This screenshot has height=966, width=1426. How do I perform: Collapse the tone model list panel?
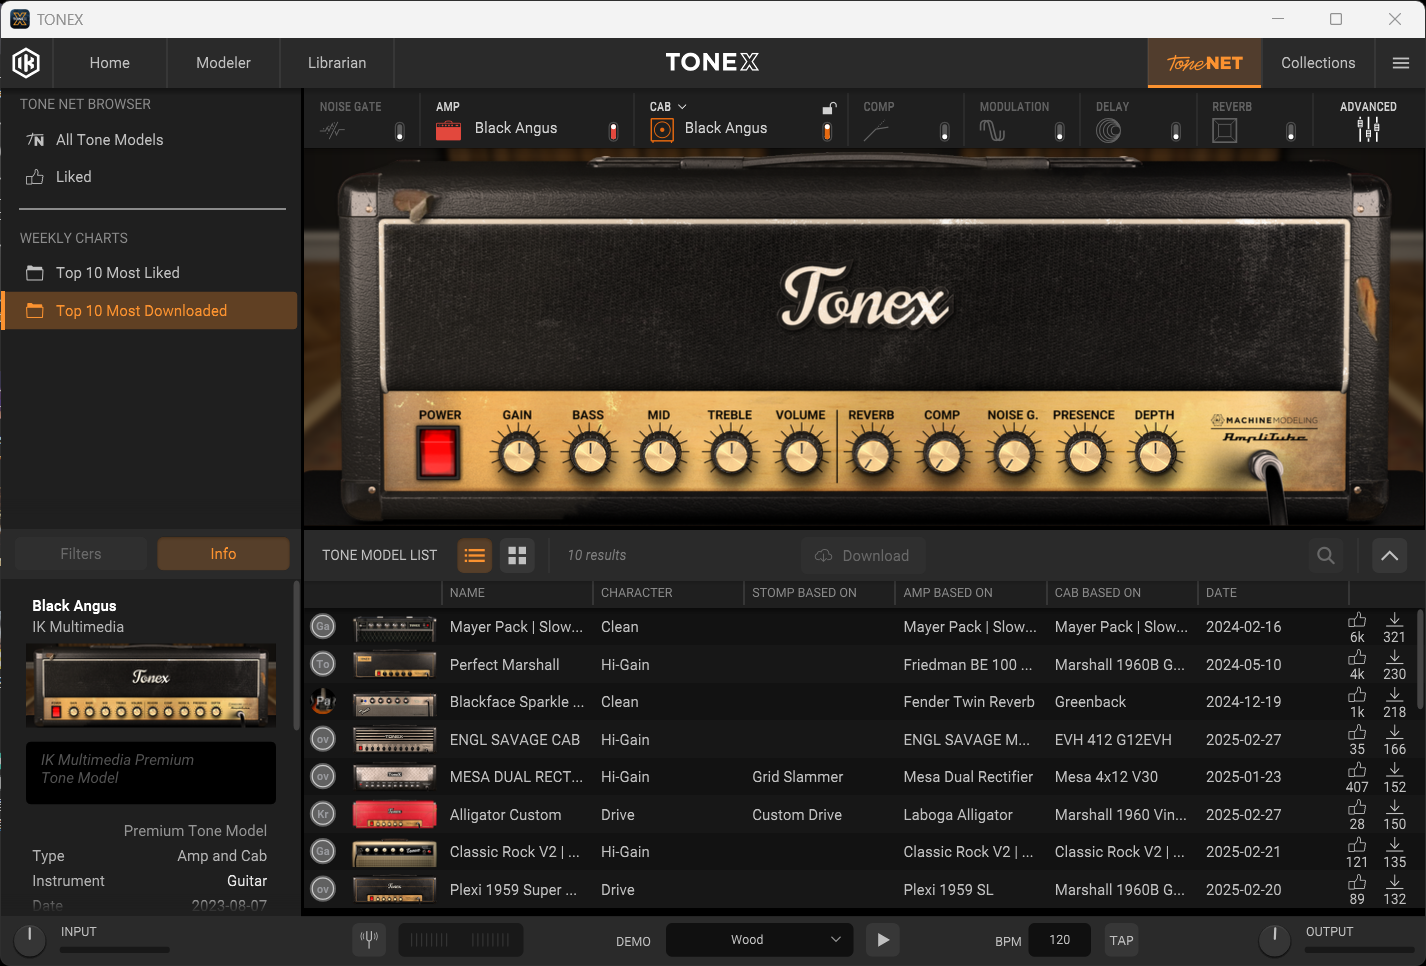(x=1390, y=555)
